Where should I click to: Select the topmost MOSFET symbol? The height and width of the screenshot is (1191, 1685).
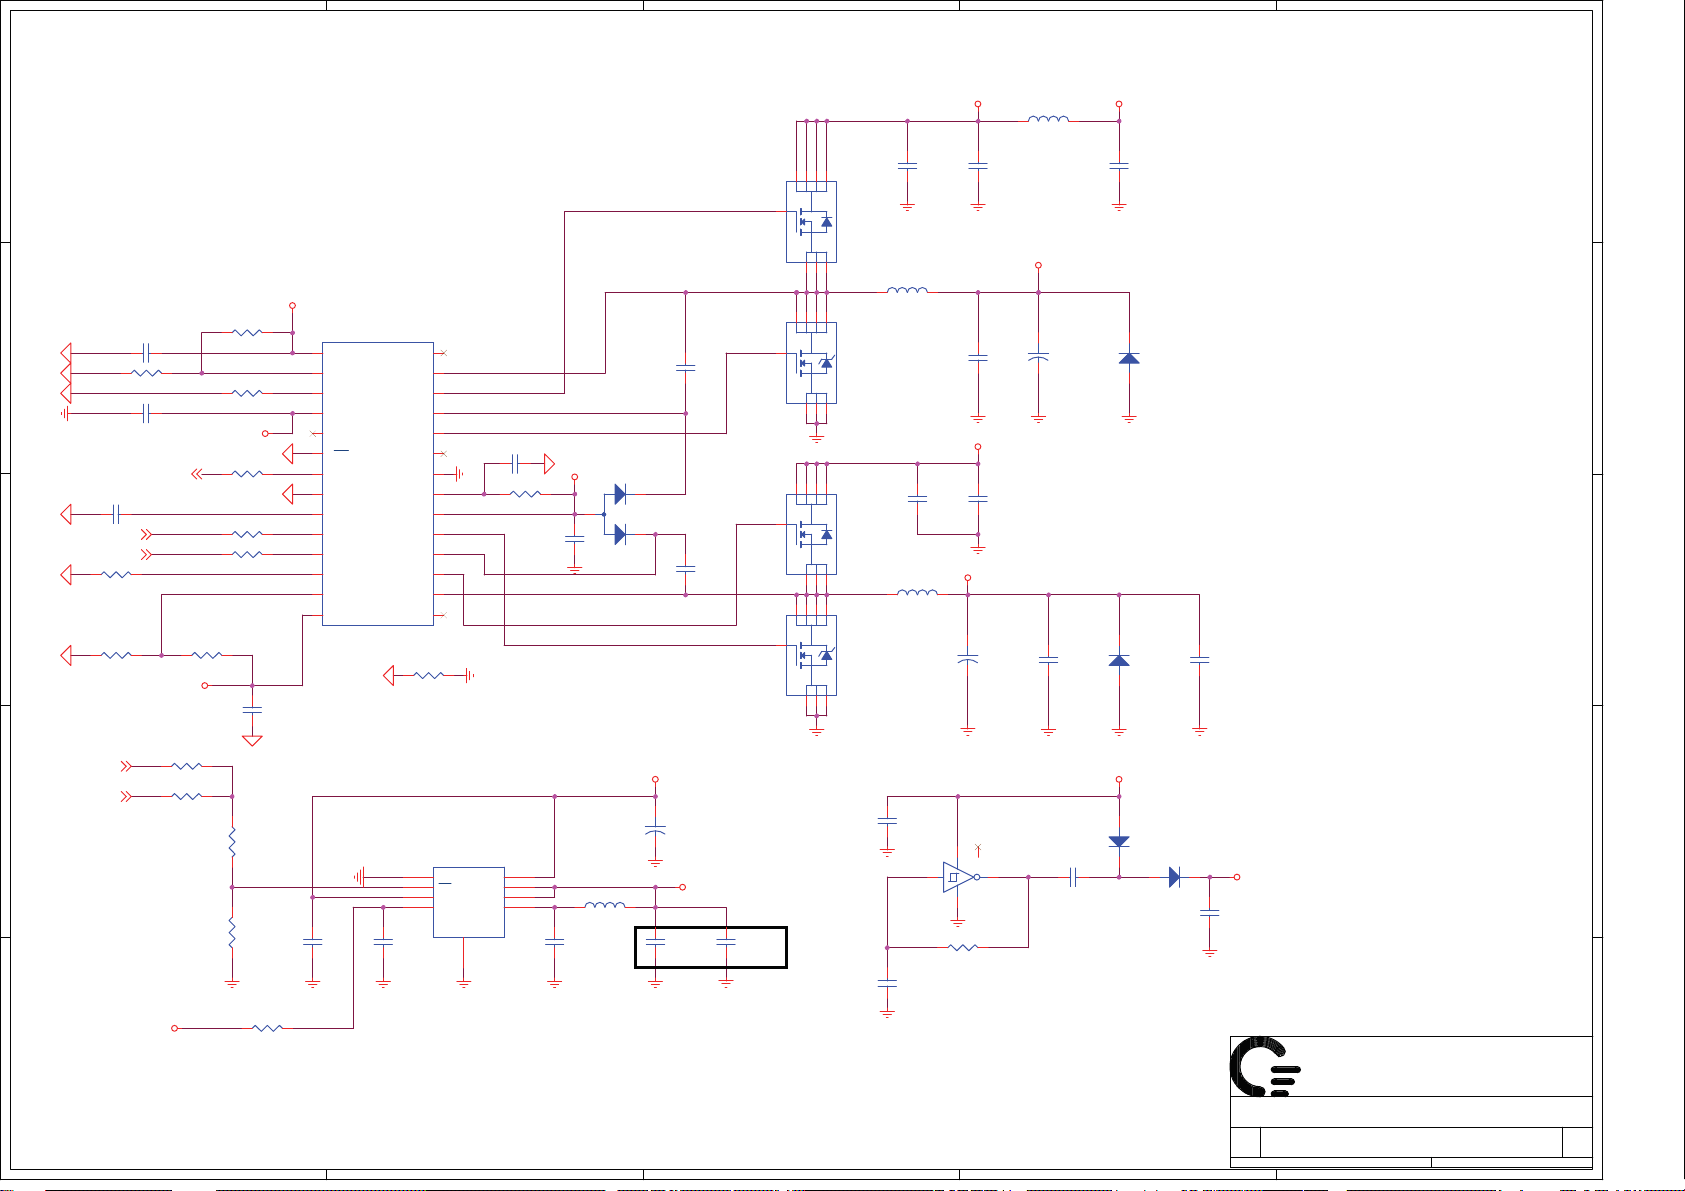(x=811, y=222)
